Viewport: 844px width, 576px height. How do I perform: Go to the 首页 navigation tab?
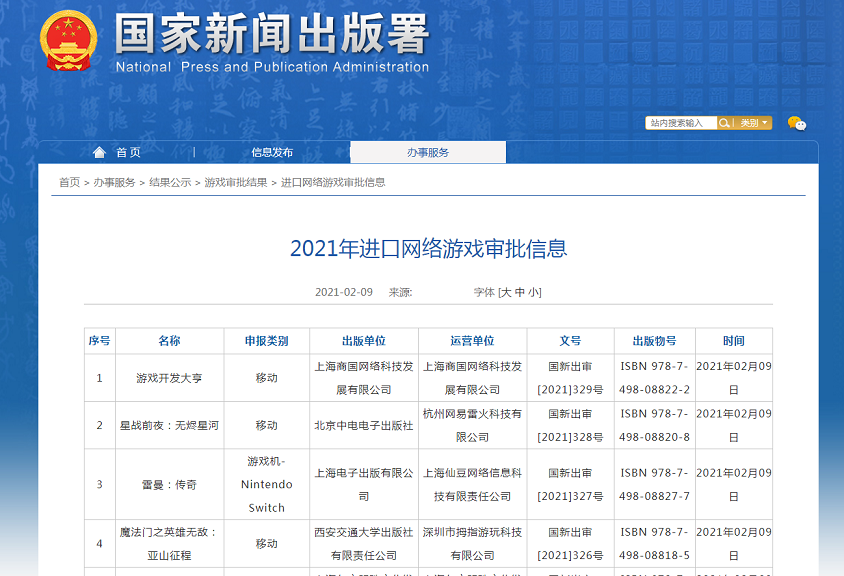[x=128, y=152]
